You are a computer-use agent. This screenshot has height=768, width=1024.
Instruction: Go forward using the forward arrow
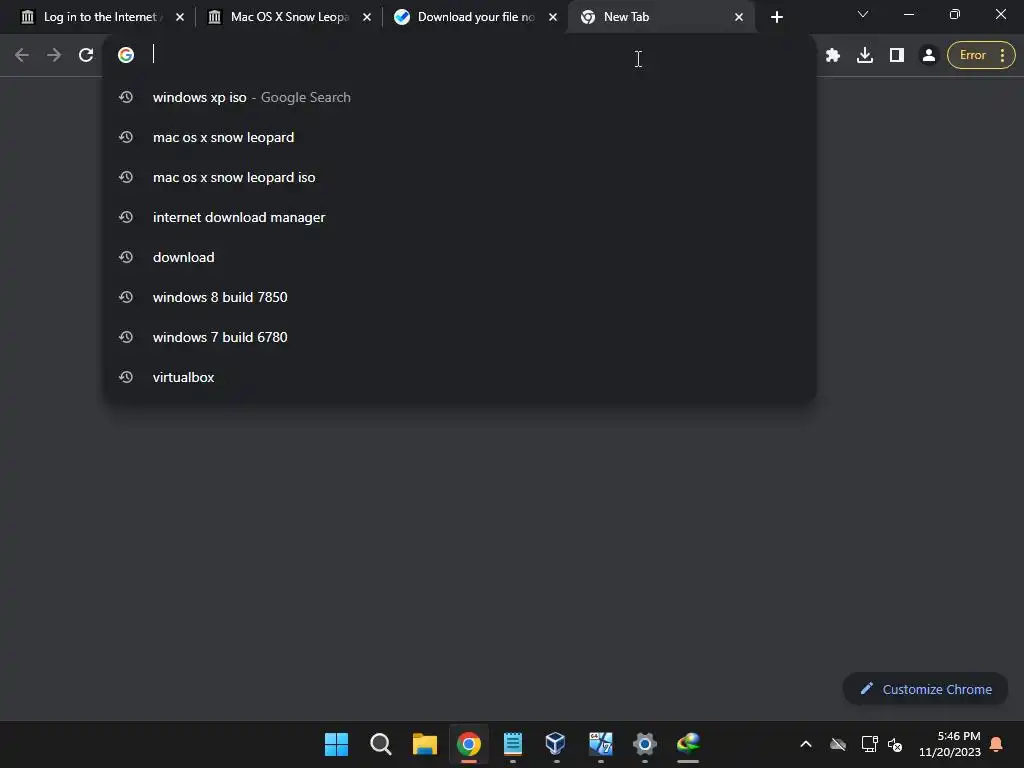tap(54, 55)
